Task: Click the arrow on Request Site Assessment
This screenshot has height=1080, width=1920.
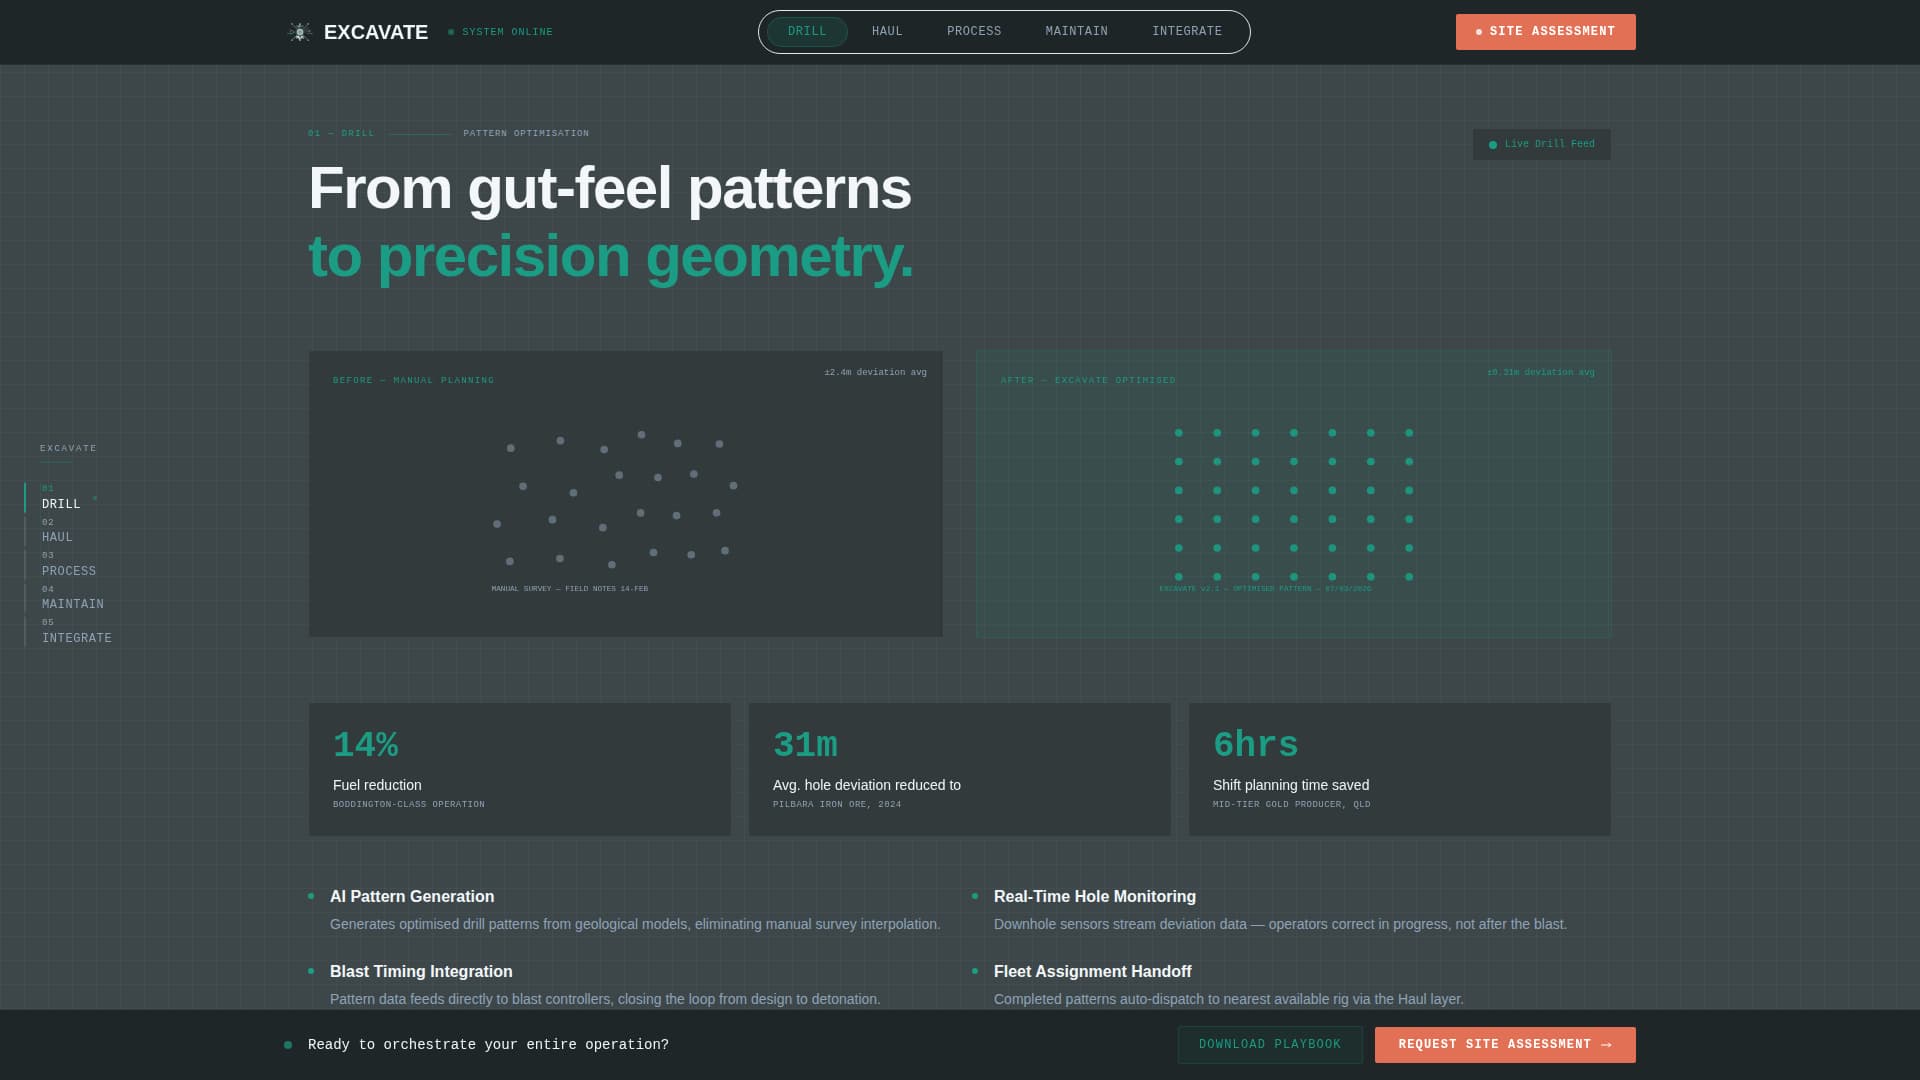Action: tap(1606, 1045)
